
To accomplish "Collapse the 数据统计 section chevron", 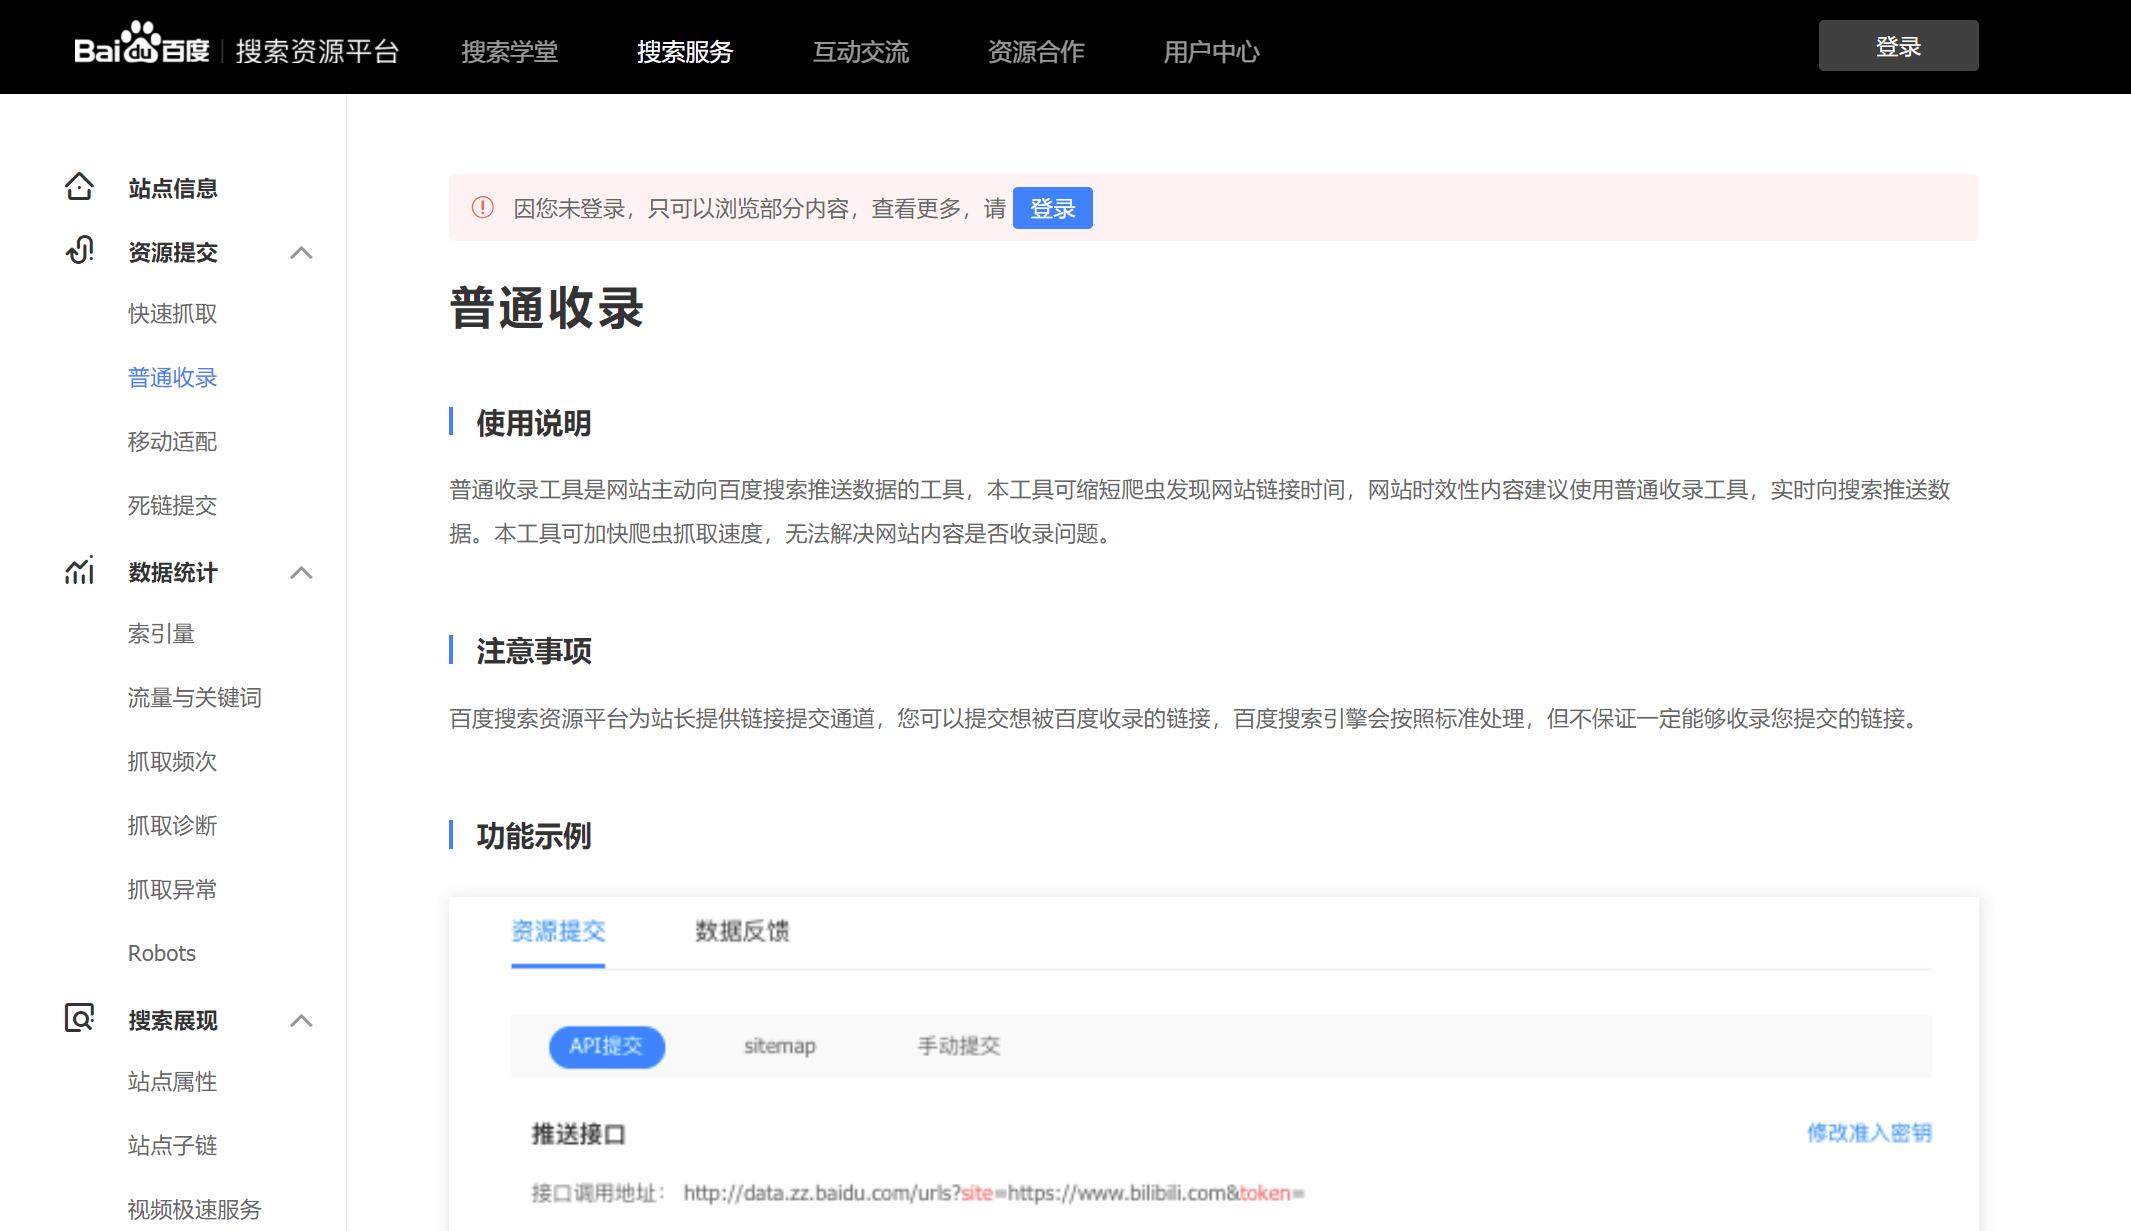I will (x=301, y=572).
